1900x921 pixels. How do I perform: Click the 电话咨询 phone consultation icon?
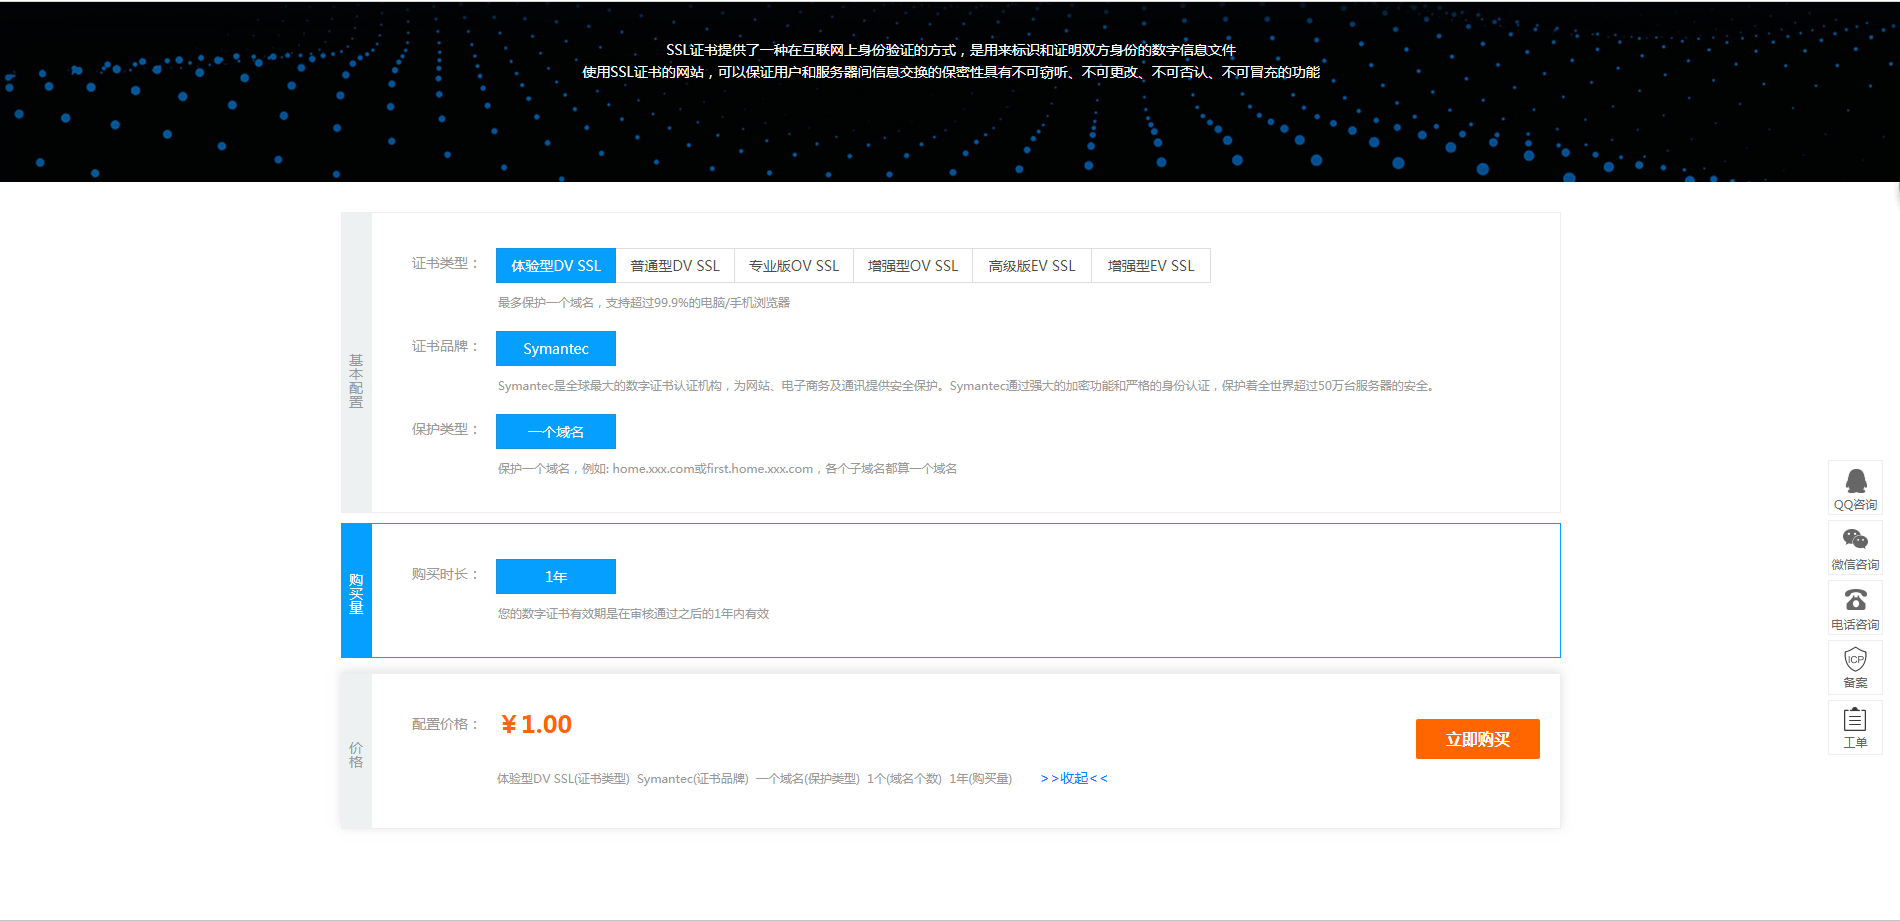point(1856,608)
